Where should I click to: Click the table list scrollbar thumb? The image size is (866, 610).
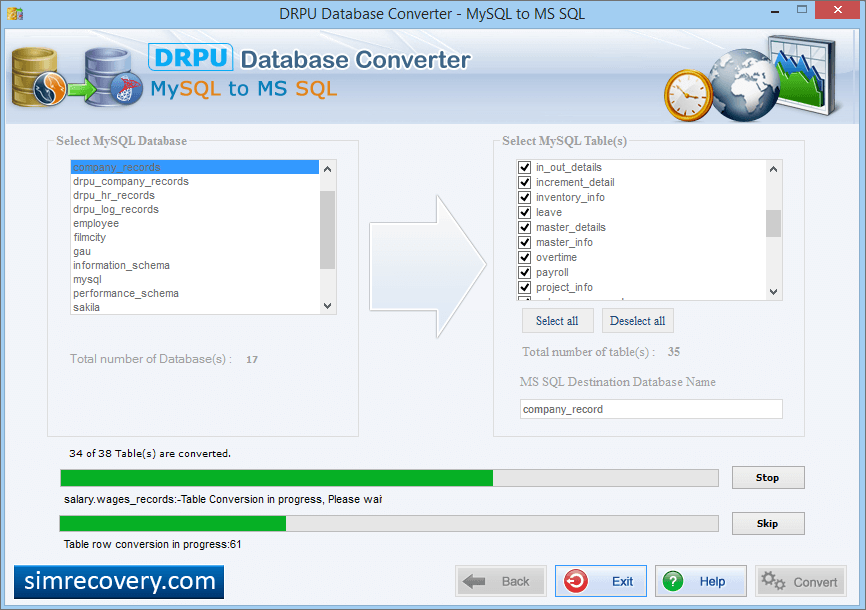pyautogui.click(x=773, y=223)
